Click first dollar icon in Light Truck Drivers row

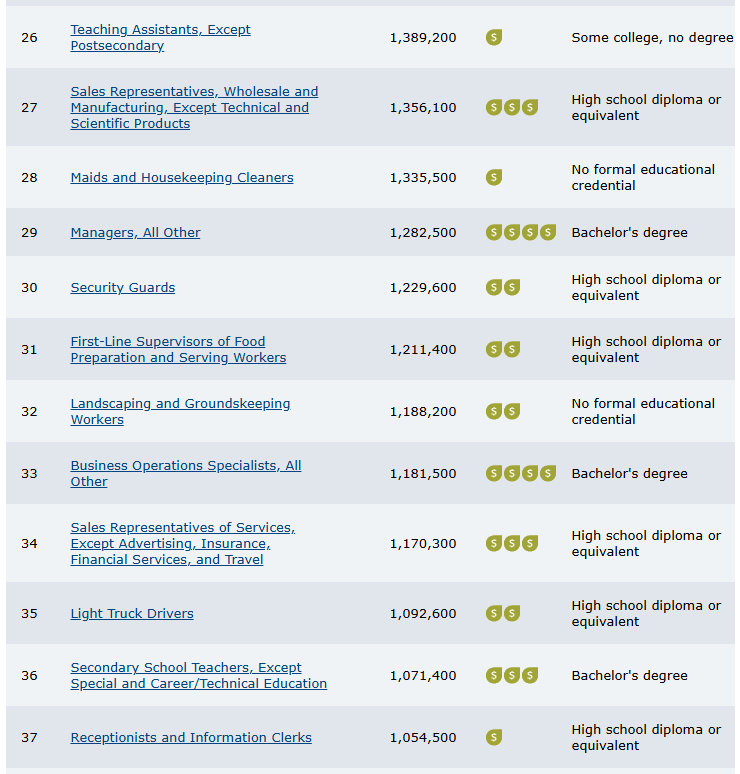click(494, 613)
